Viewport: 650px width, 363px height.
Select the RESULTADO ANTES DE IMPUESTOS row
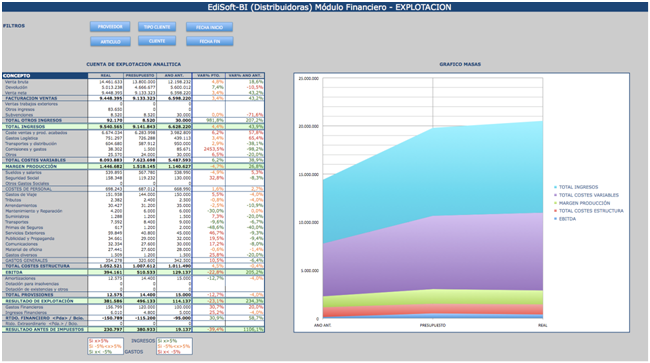pos(133,329)
